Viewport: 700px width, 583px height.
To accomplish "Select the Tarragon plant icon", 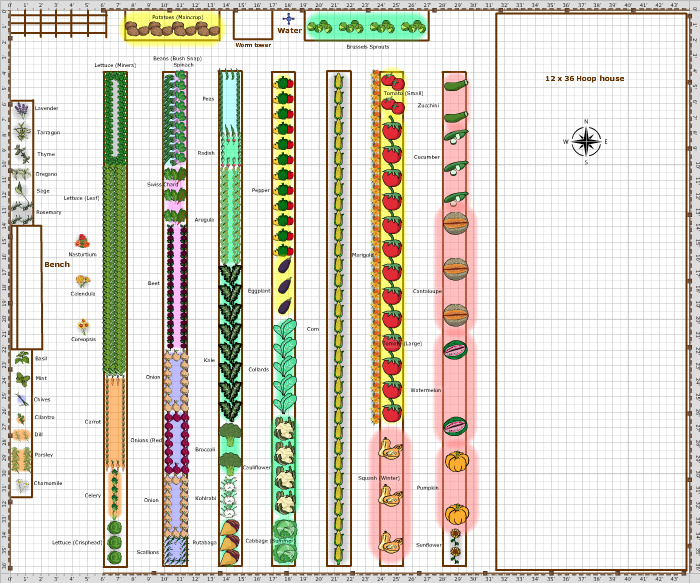I will click(21, 131).
